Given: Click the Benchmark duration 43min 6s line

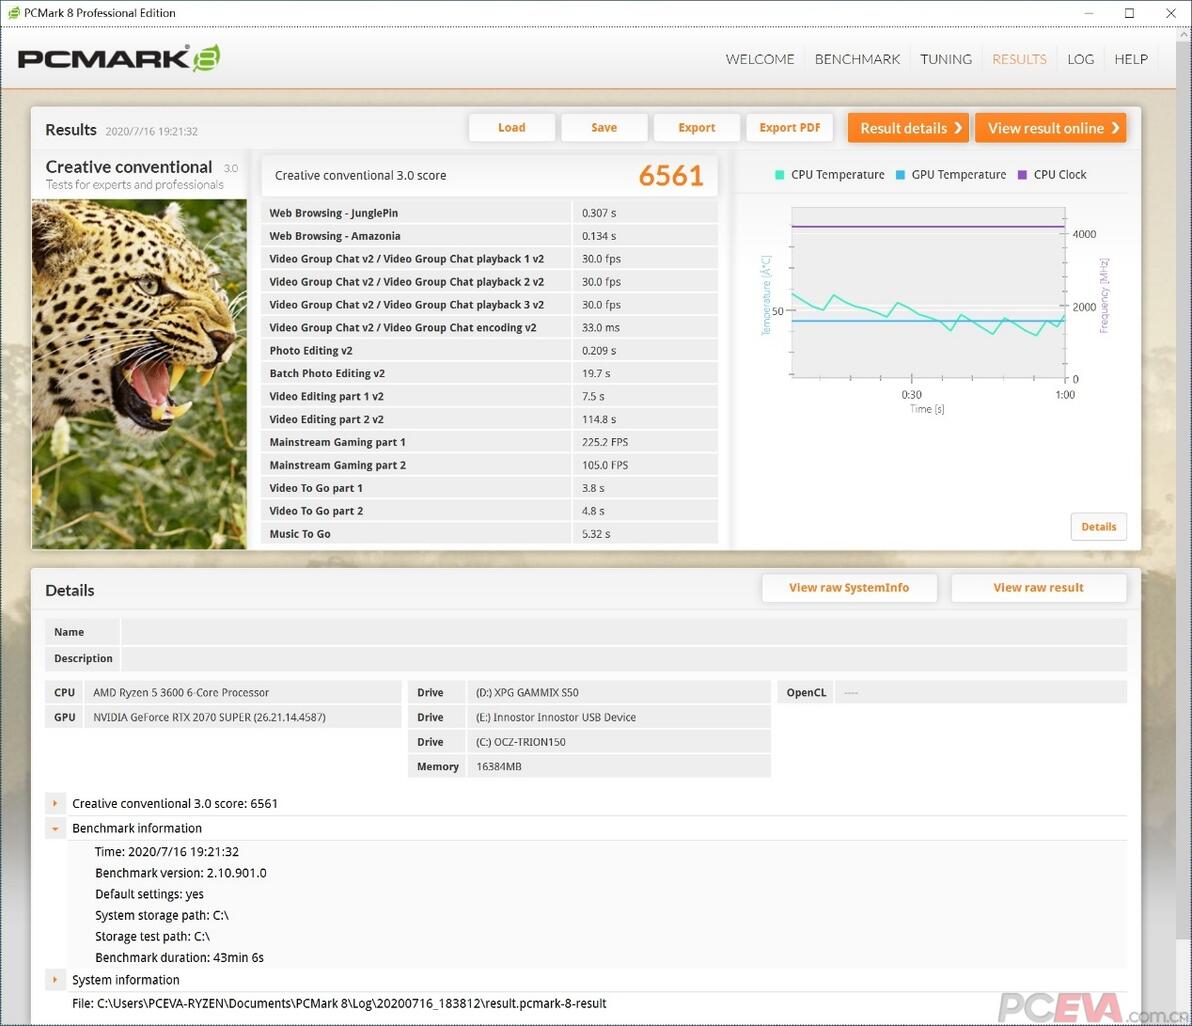Looking at the screenshot, I should pos(179,958).
